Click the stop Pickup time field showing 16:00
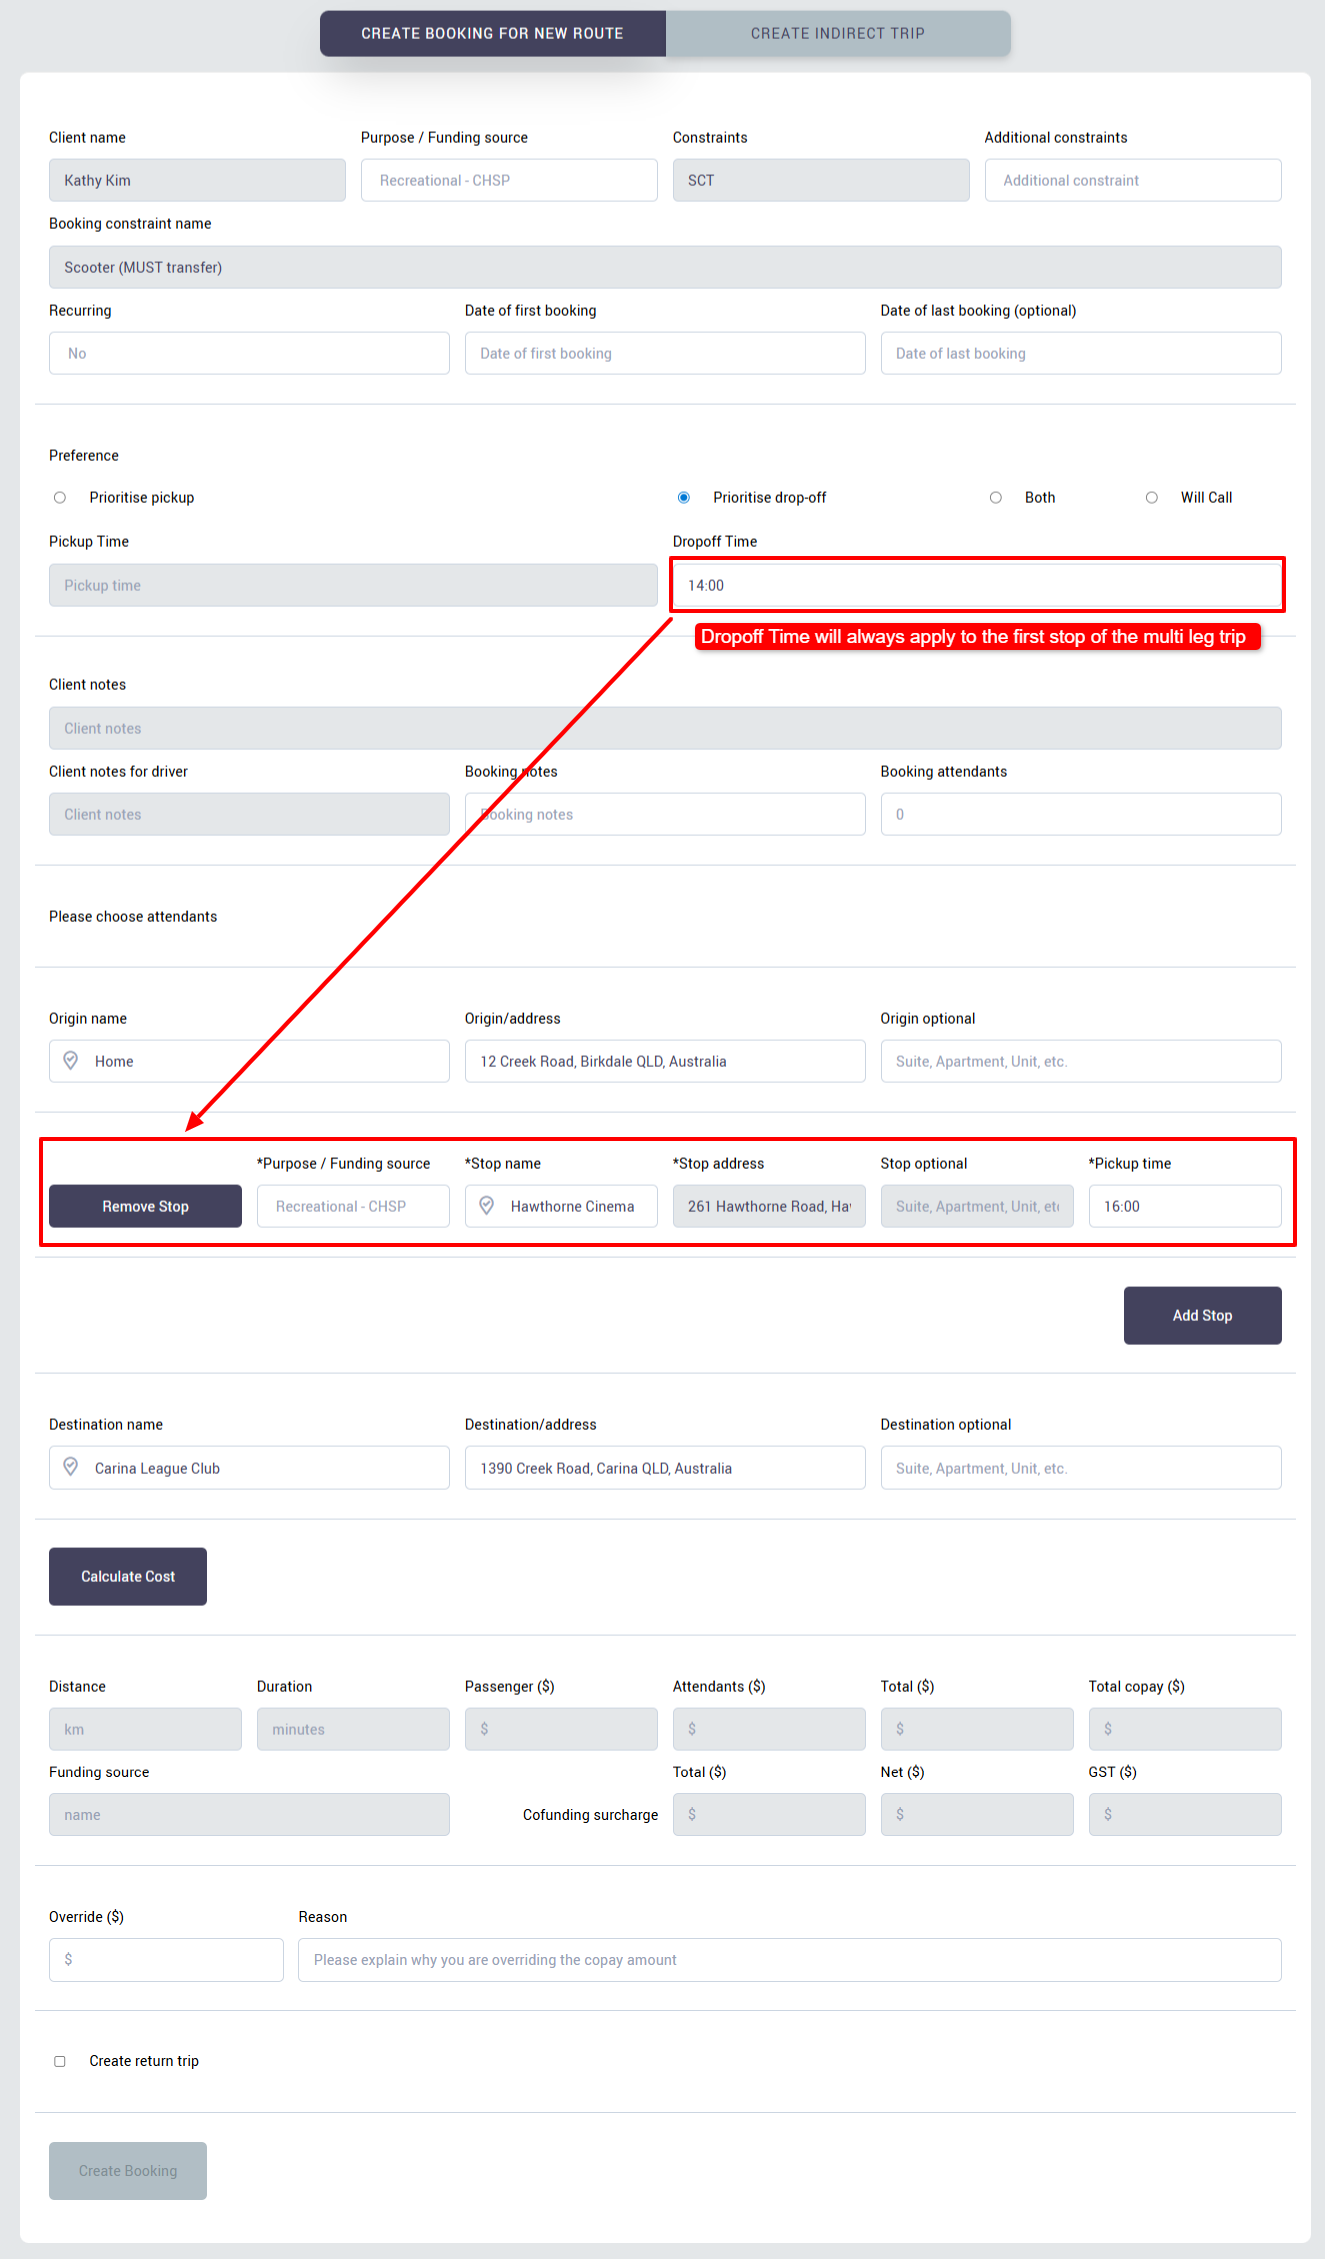Screen dimensions: 1325x2259 [1184, 1206]
